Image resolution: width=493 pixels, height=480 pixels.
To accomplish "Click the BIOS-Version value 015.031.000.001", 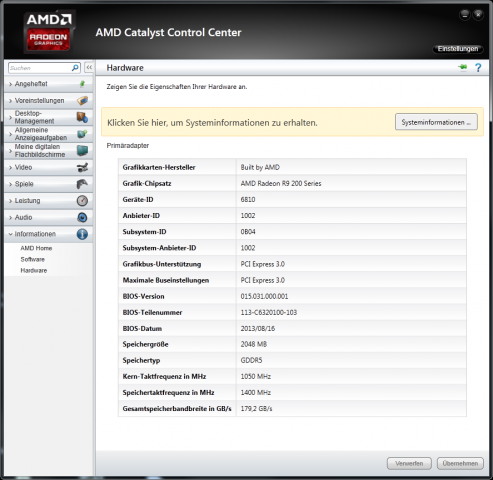I will (x=264, y=296).
